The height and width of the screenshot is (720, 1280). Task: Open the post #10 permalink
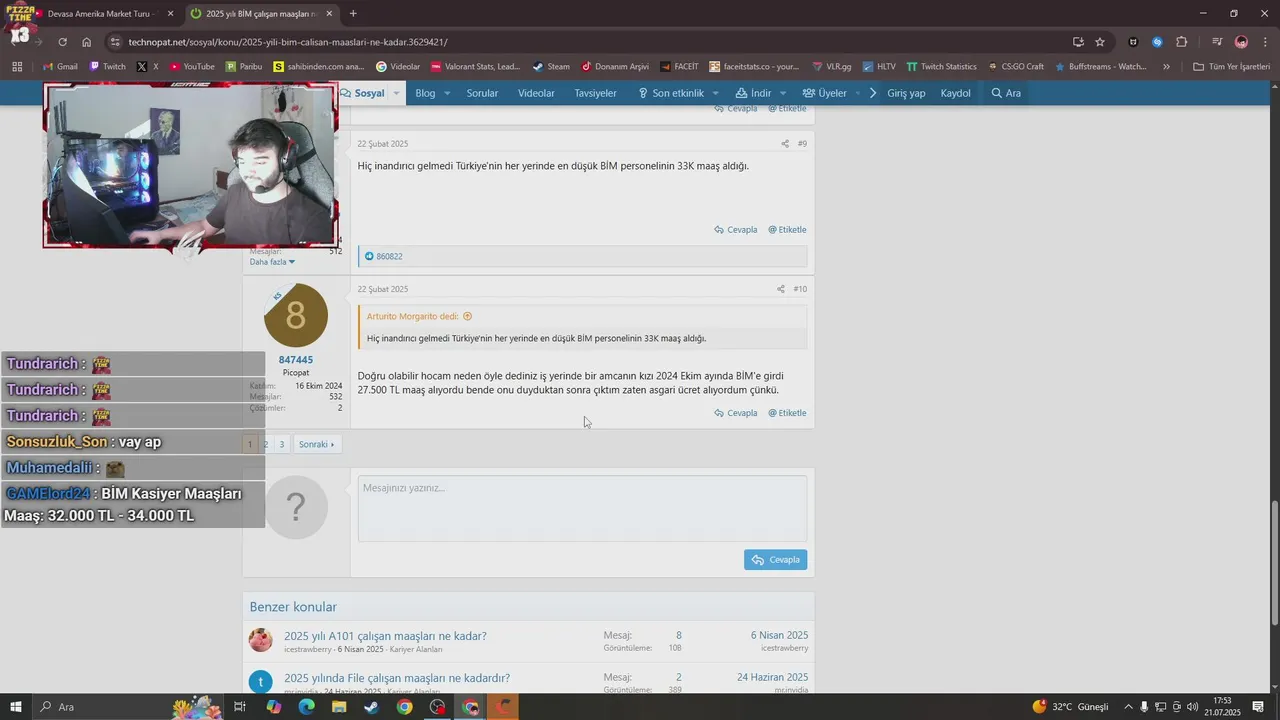800,289
